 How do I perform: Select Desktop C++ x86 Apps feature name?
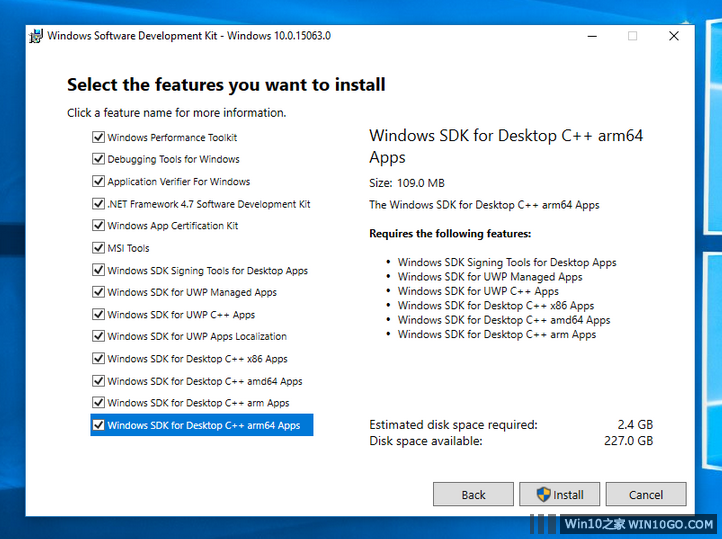tap(197, 359)
